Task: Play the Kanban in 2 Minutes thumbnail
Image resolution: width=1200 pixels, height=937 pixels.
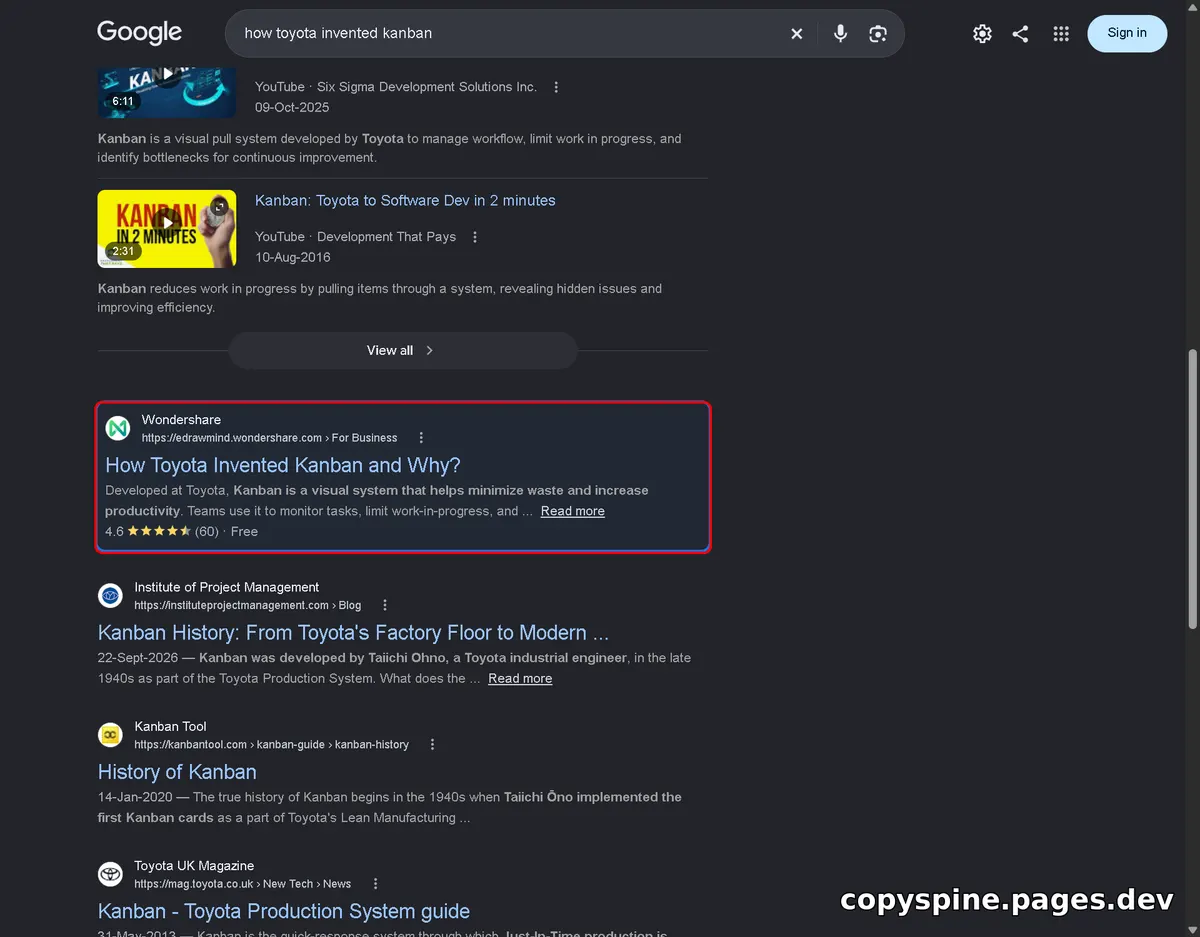Action: (167, 229)
